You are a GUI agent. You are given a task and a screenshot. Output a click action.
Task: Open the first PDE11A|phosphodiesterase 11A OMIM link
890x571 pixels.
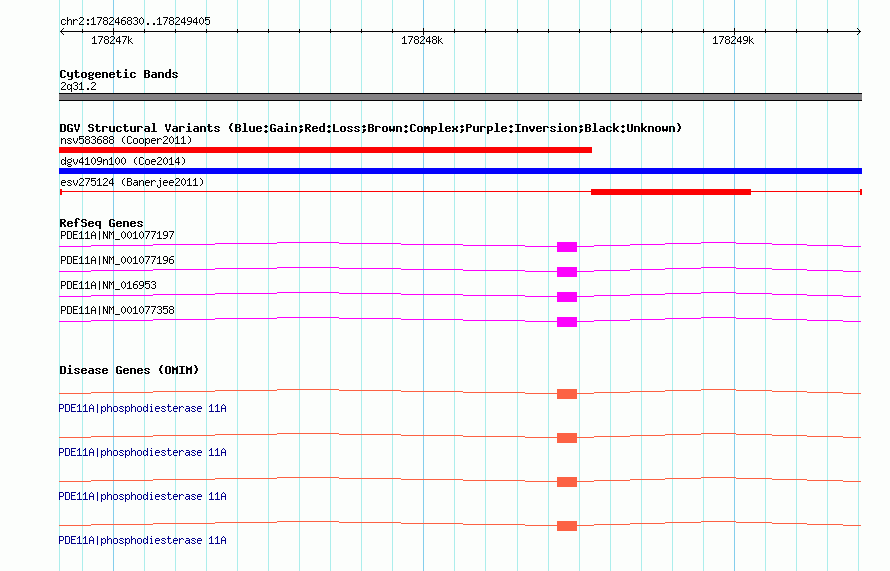(142, 408)
